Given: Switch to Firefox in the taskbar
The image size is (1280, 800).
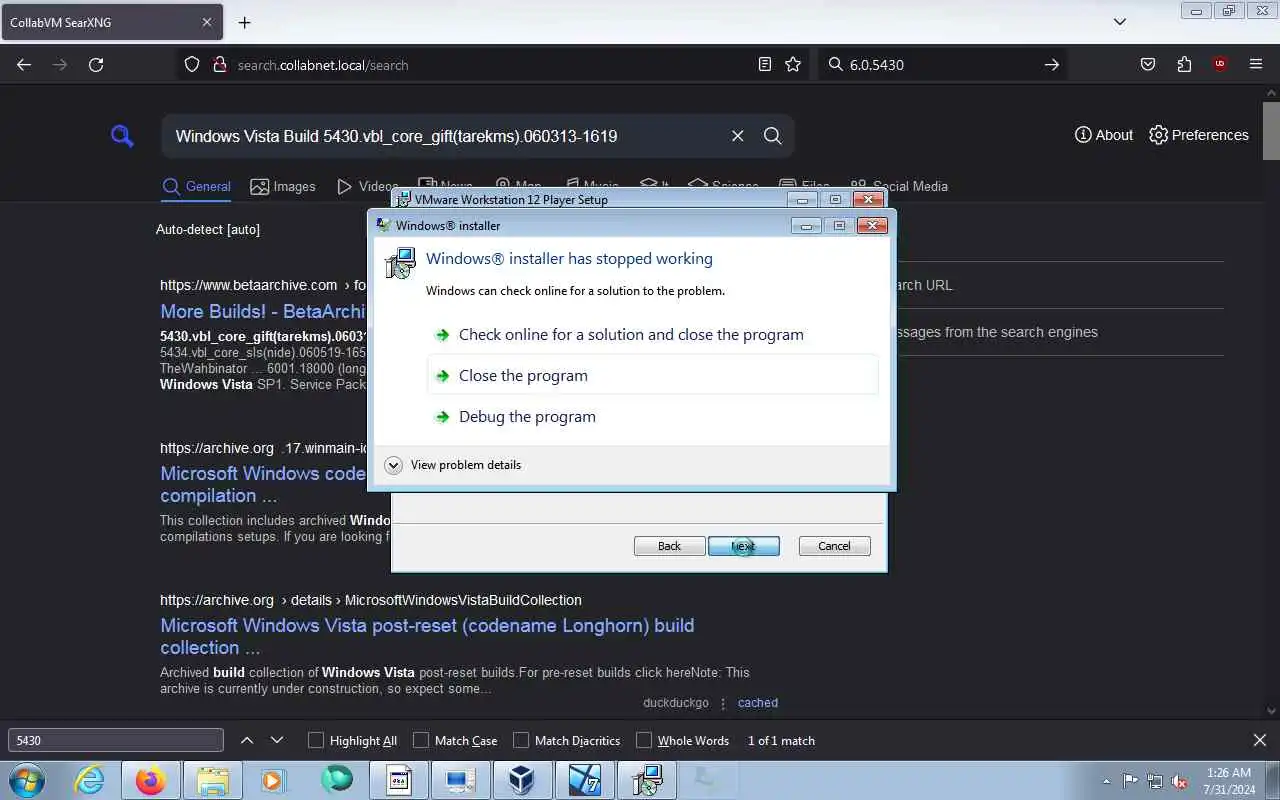Looking at the screenshot, I should (x=151, y=780).
